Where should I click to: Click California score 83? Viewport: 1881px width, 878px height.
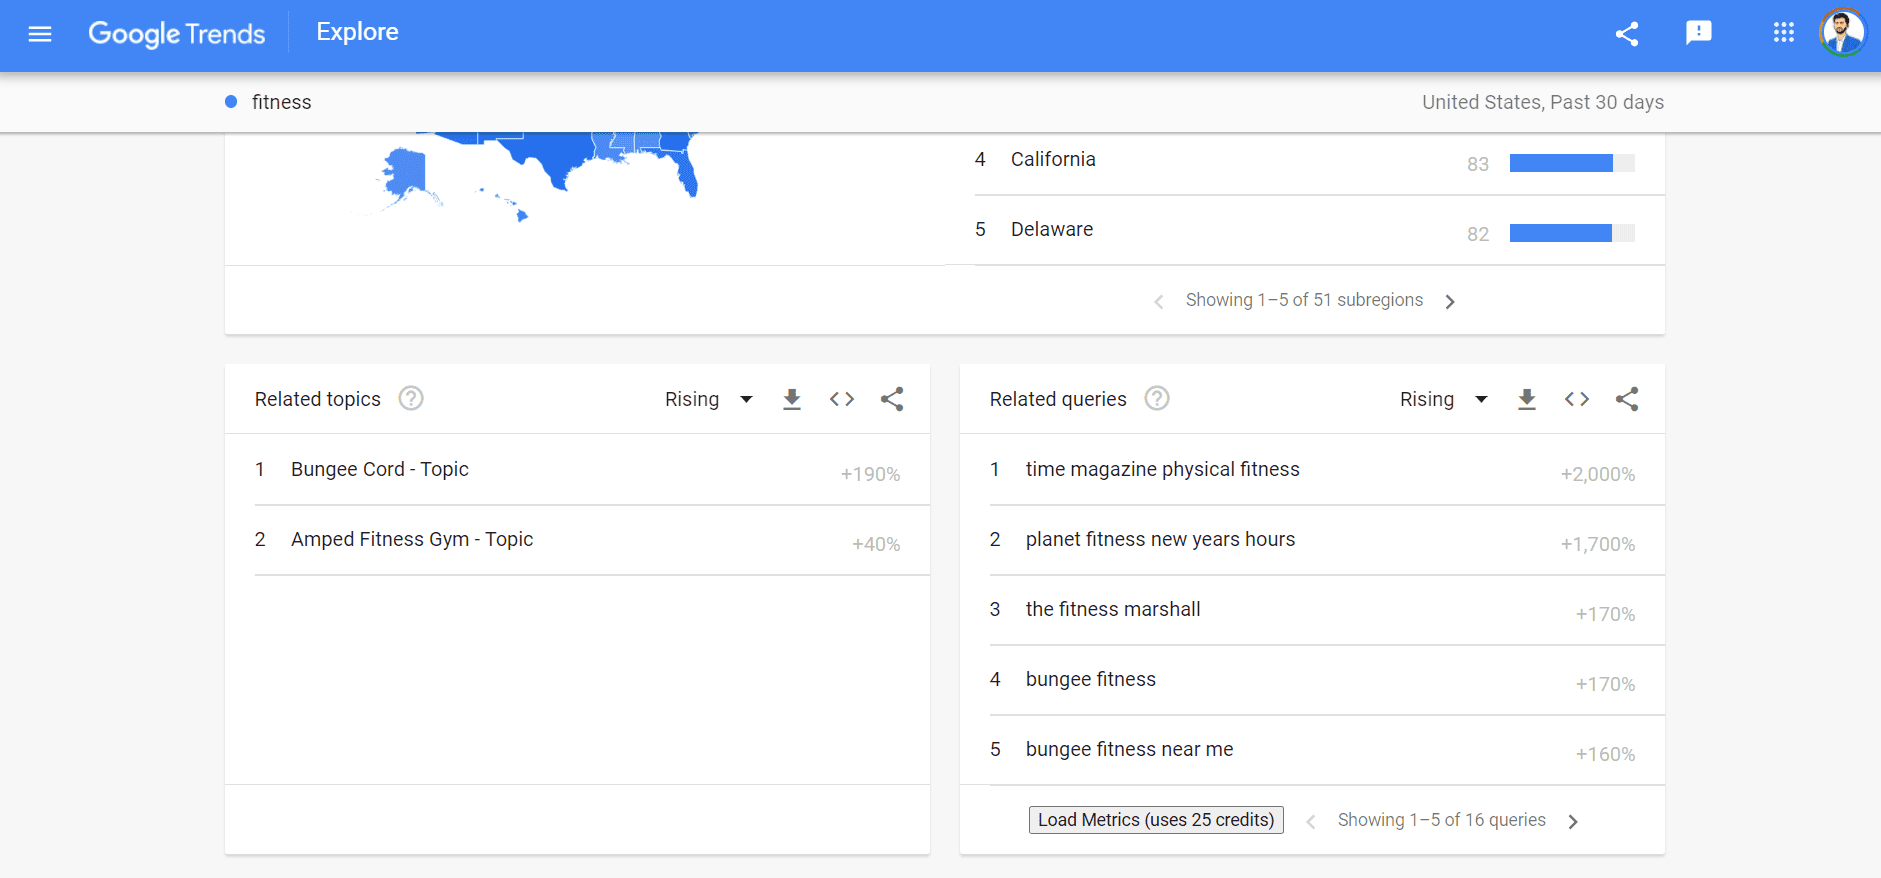[1478, 164]
